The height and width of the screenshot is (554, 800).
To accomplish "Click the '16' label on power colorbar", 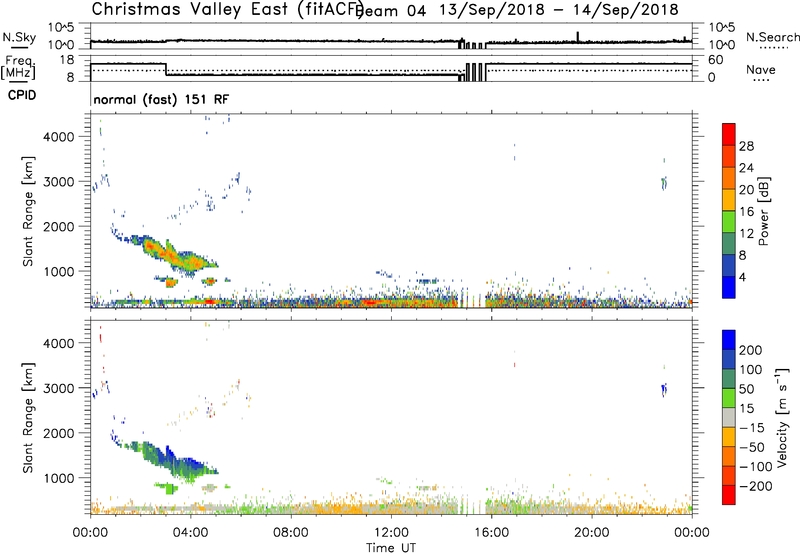I will point(746,212).
